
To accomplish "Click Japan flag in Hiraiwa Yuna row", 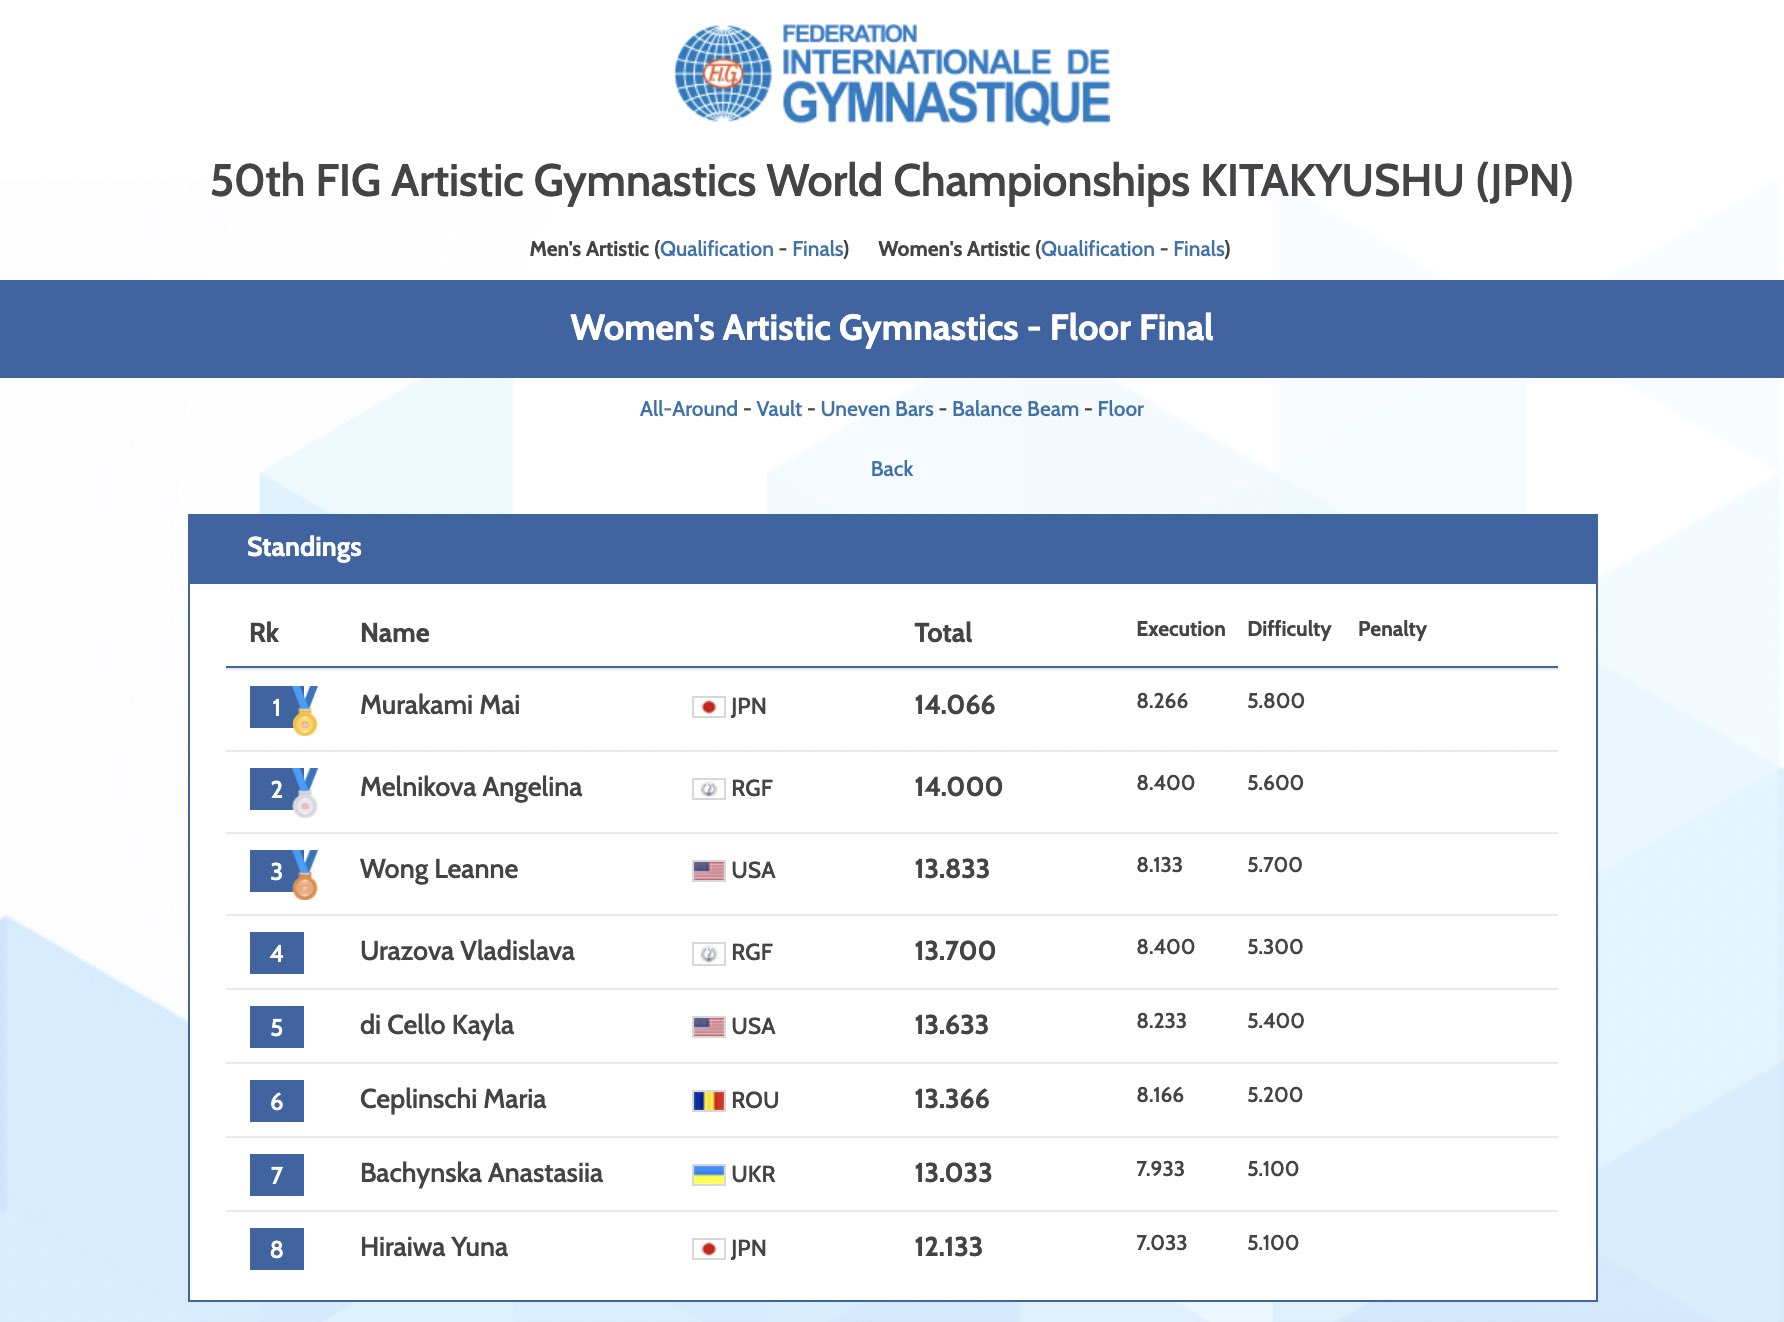I will point(709,1249).
